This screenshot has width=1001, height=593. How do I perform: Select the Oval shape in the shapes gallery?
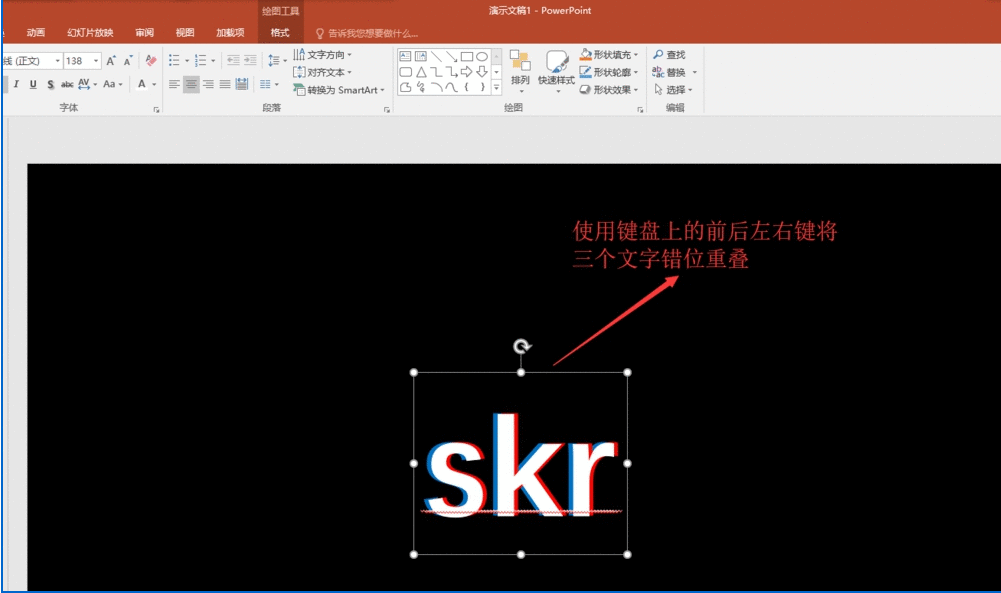click(484, 55)
